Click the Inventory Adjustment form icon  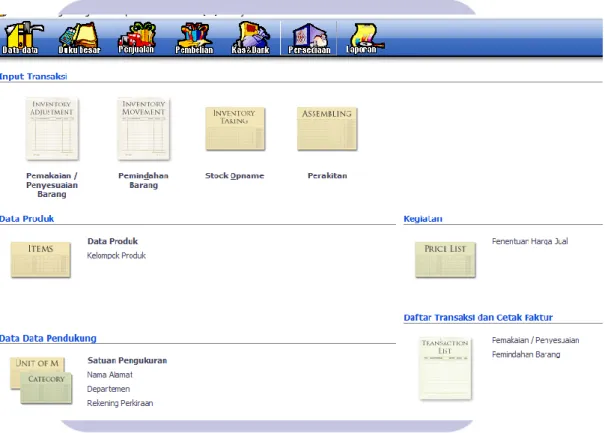pyautogui.click(x=52, y=129)
